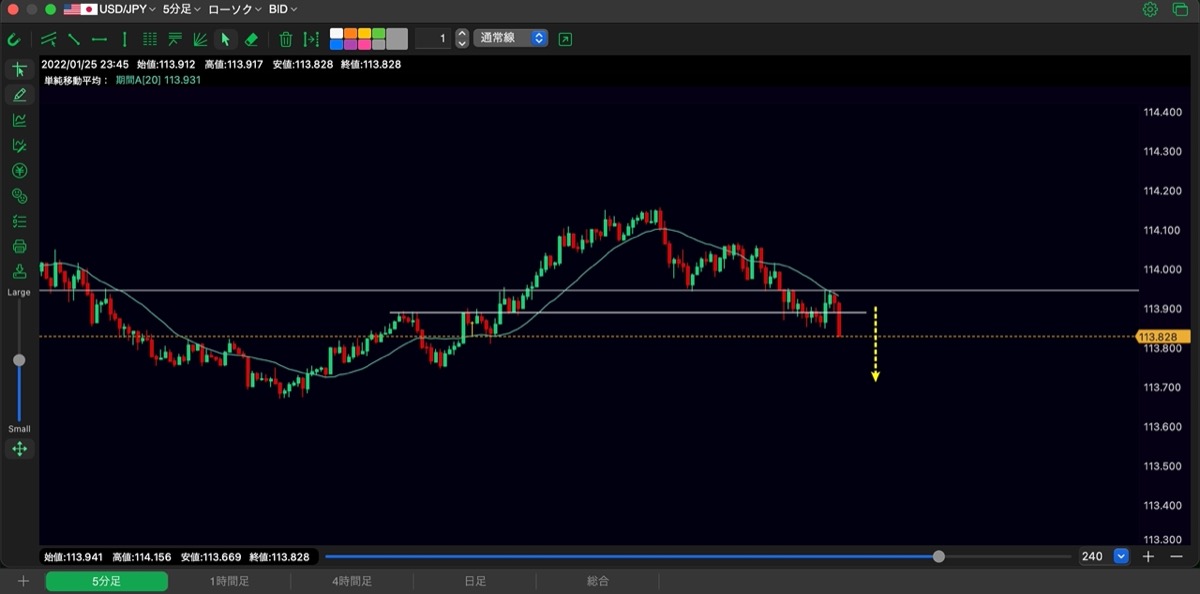Image resolution: width=1200 pixels, height=594 pixels.
Task: Click the printer icon in sidebar
Action: point(19,246)
